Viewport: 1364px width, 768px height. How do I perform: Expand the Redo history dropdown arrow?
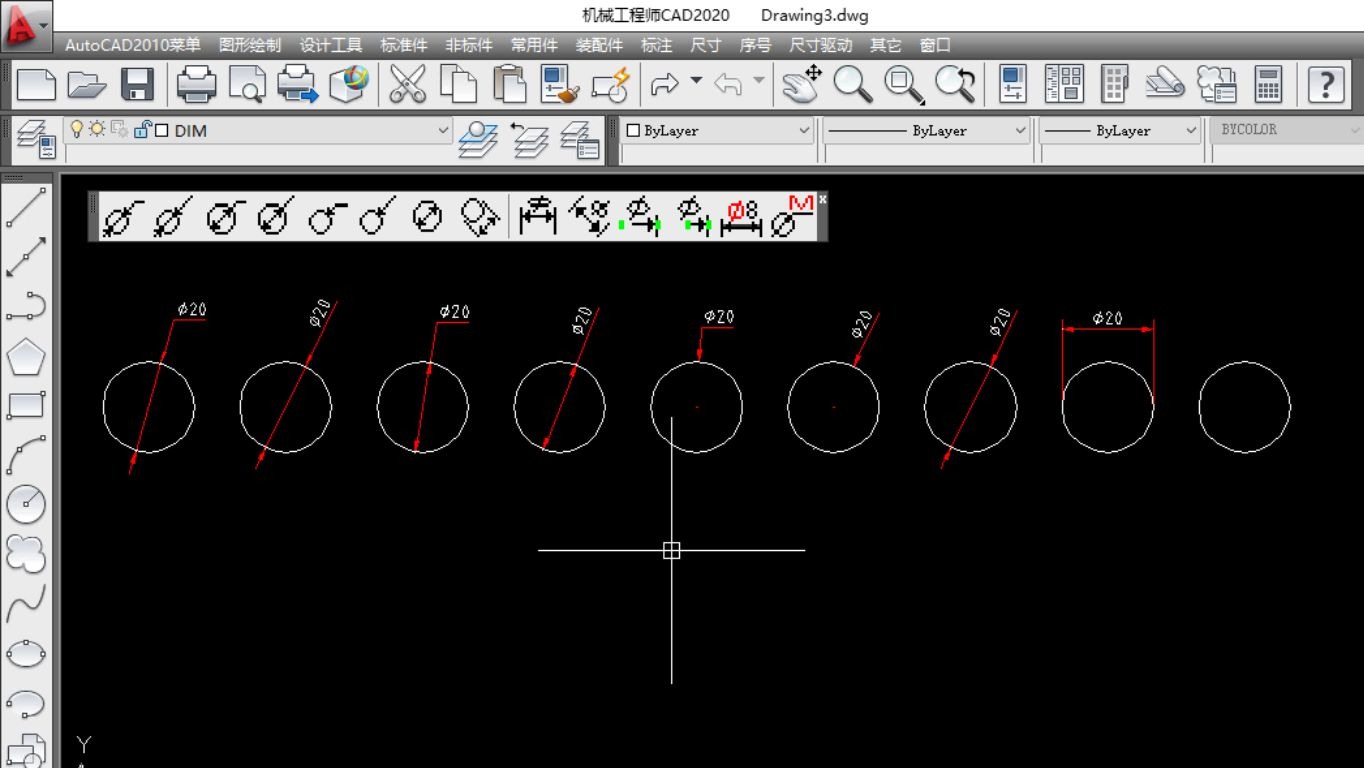[696, 80]
